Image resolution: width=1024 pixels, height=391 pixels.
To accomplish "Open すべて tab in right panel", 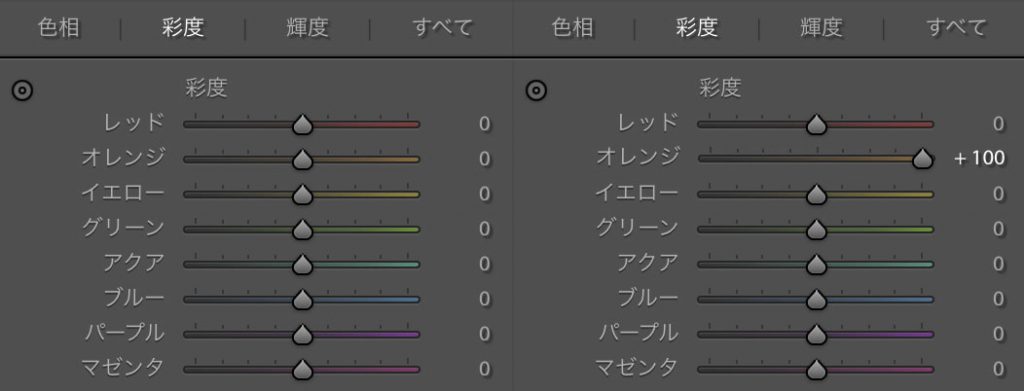I will [957, 28].
